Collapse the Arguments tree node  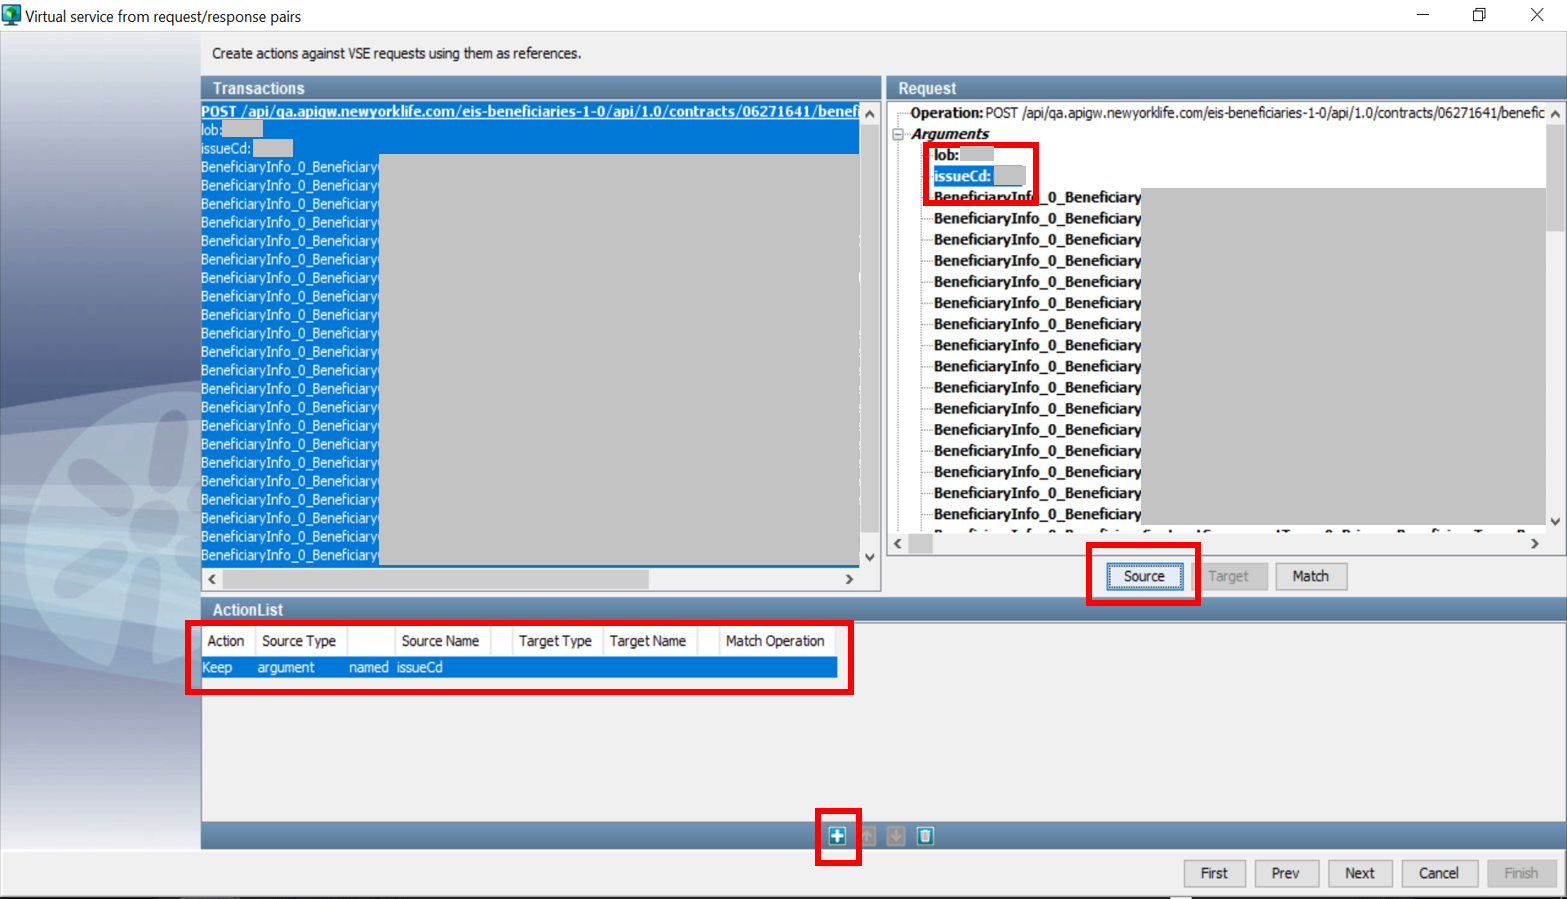tap(898, 134)
